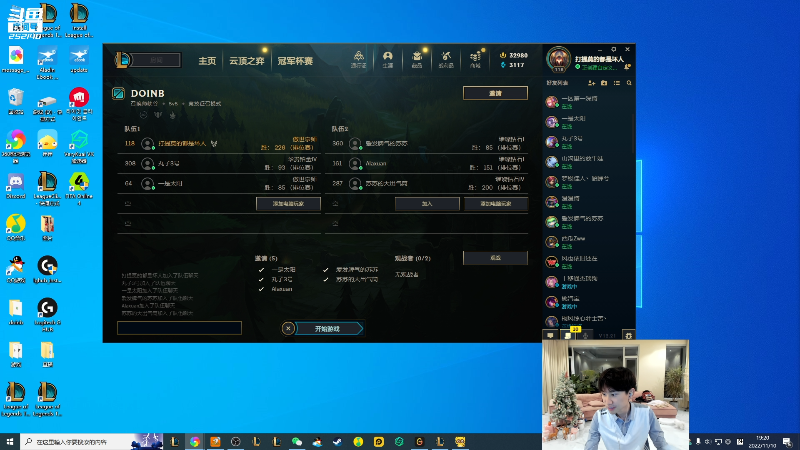Click the DOINB lobby title text
The image size is (800, 450).
pyautogui.click(x=147, y=93)
